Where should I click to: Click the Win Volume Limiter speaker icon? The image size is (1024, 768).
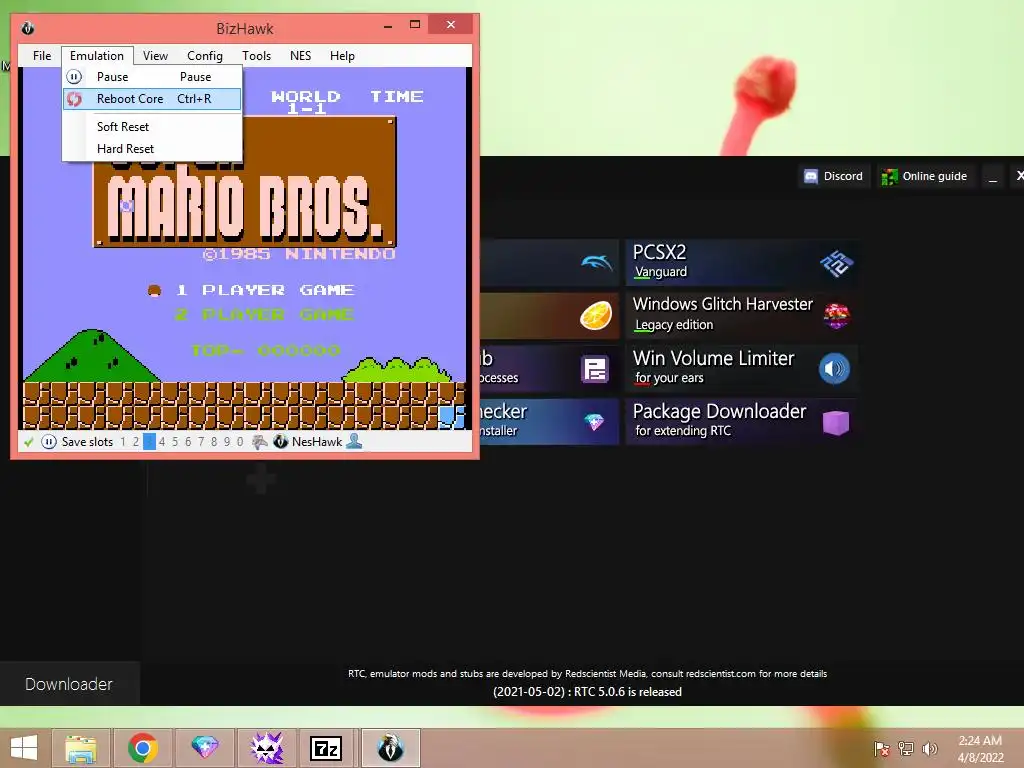click(x=835, y=369)
